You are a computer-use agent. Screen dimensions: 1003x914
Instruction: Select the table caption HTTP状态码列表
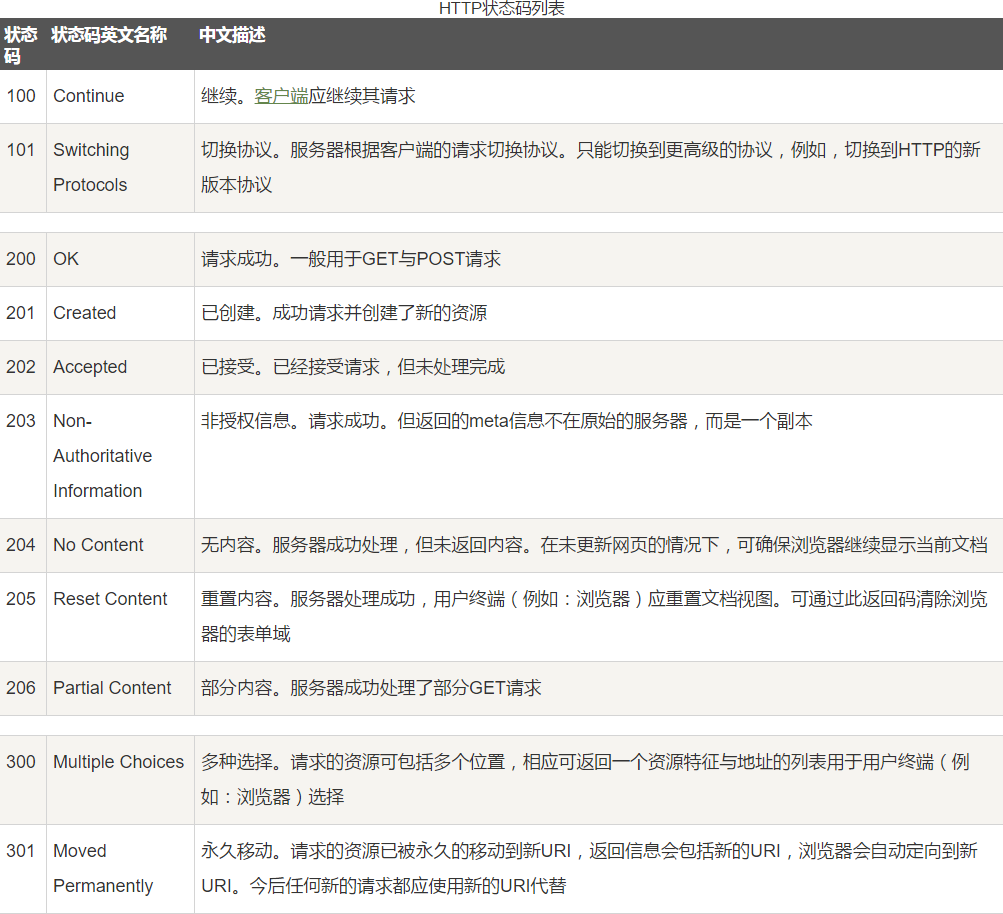[x=502, y=8]
